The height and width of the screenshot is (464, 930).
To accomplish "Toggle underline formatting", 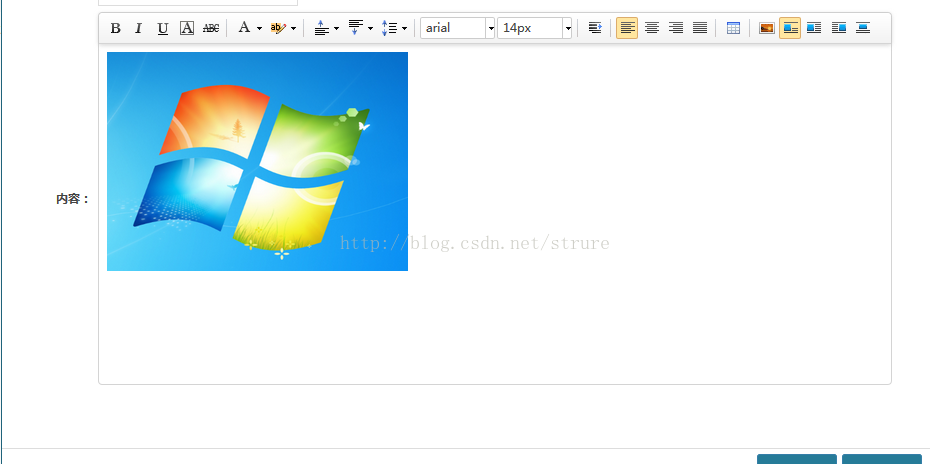I will tap(163, 28).
